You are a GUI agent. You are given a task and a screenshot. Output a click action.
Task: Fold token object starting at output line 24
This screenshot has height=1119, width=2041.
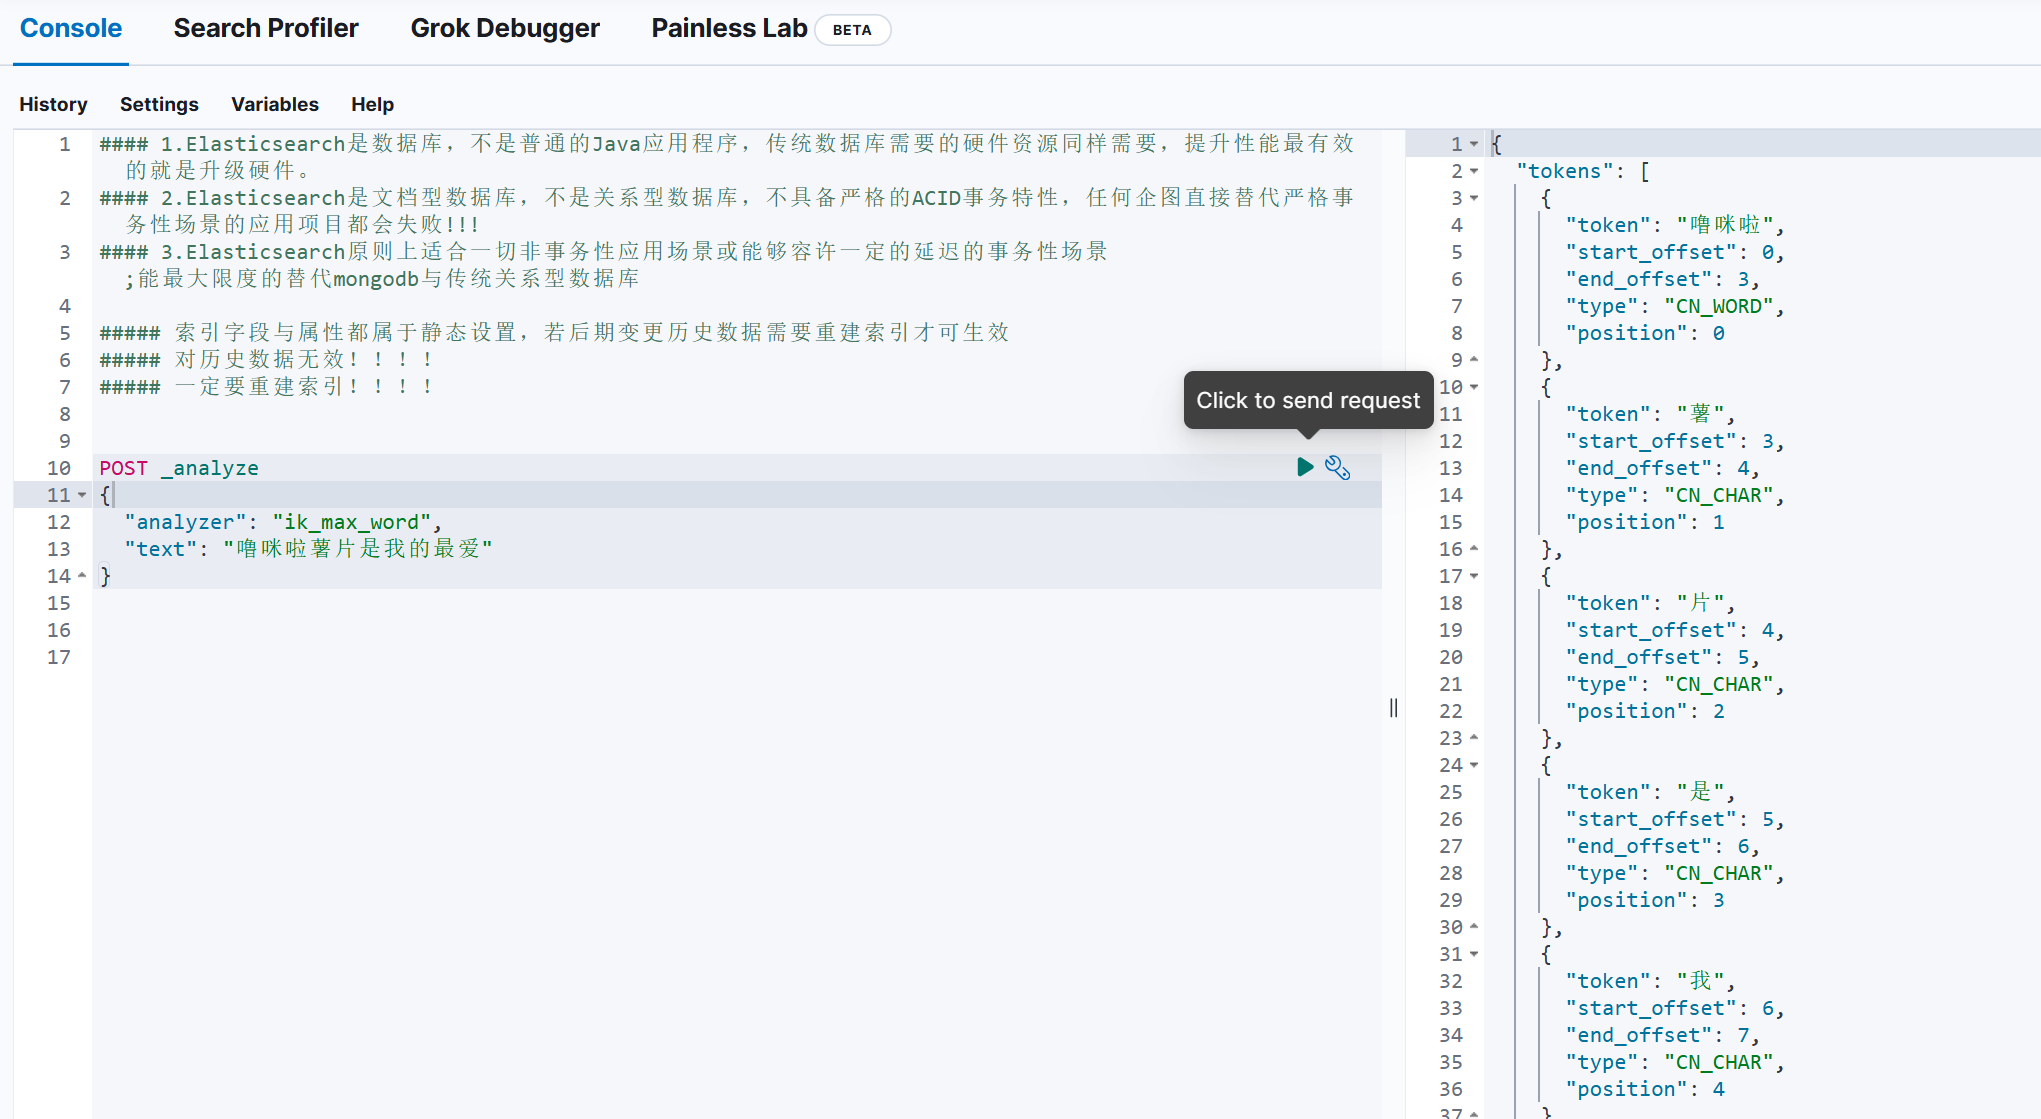tap(1474, 765)
